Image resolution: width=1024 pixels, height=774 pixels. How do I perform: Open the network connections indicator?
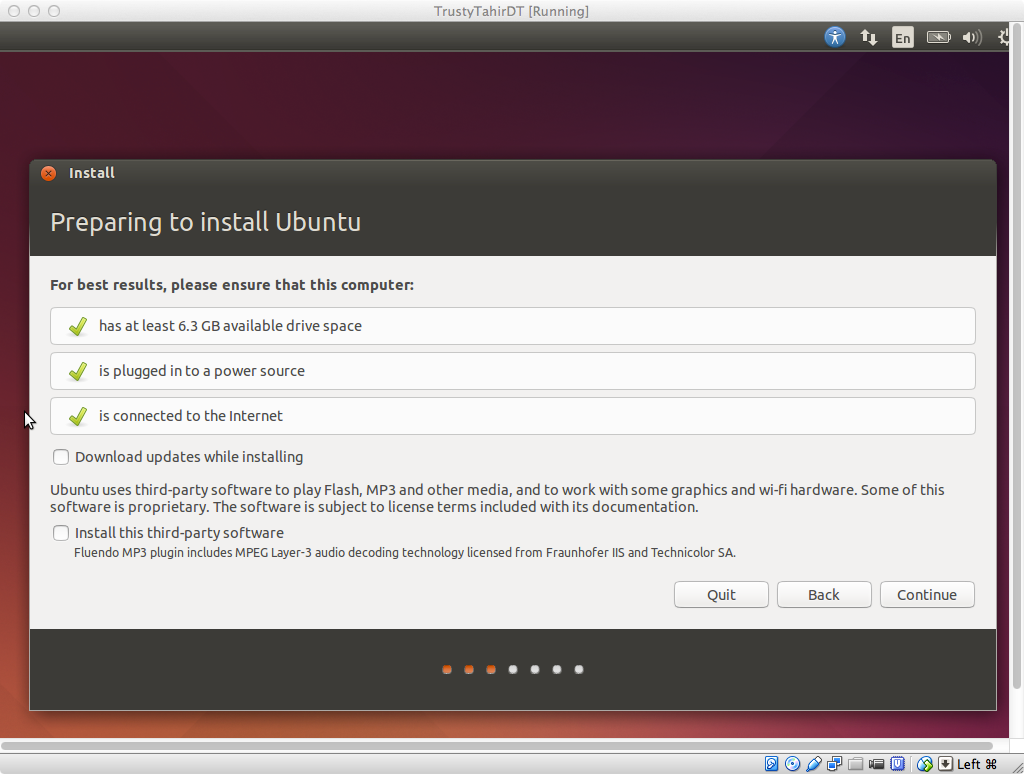(x=869, y=37)
